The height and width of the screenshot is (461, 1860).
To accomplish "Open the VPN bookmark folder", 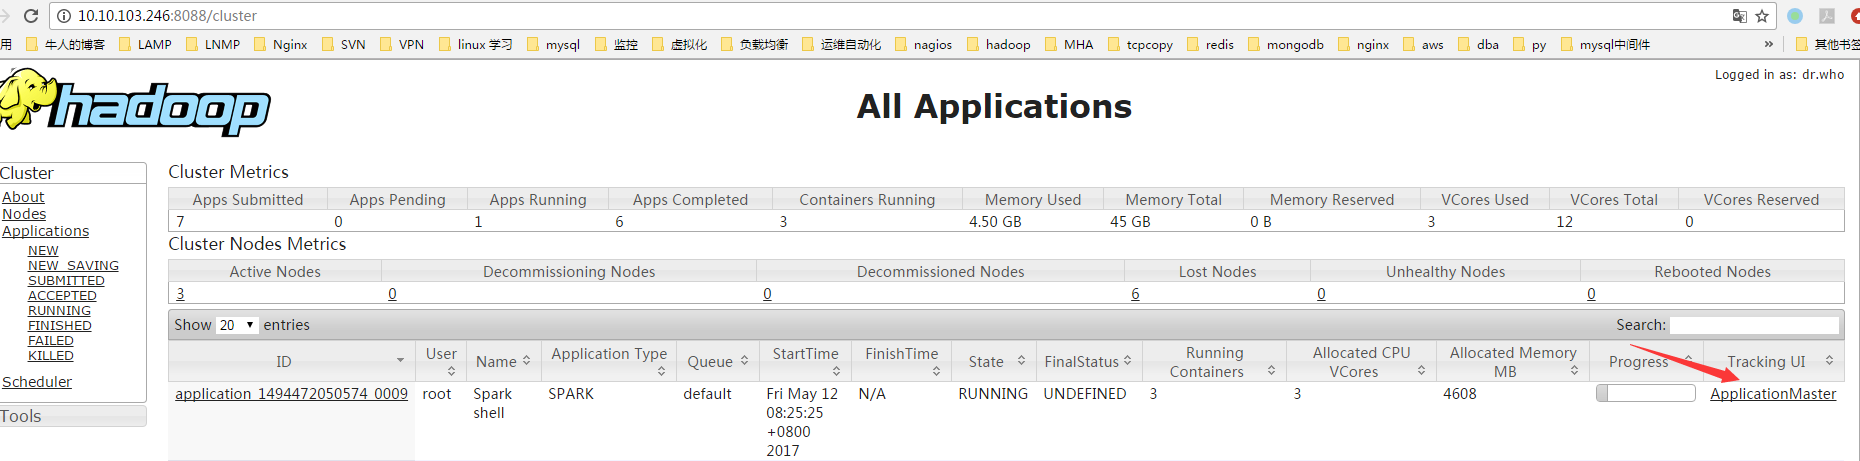I will click(401, 44).
